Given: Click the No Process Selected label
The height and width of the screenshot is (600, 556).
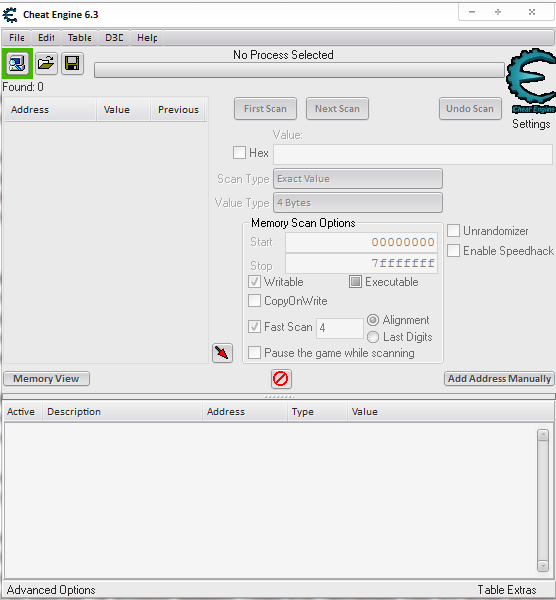Looking at the screenshot, I should (283, 55).
